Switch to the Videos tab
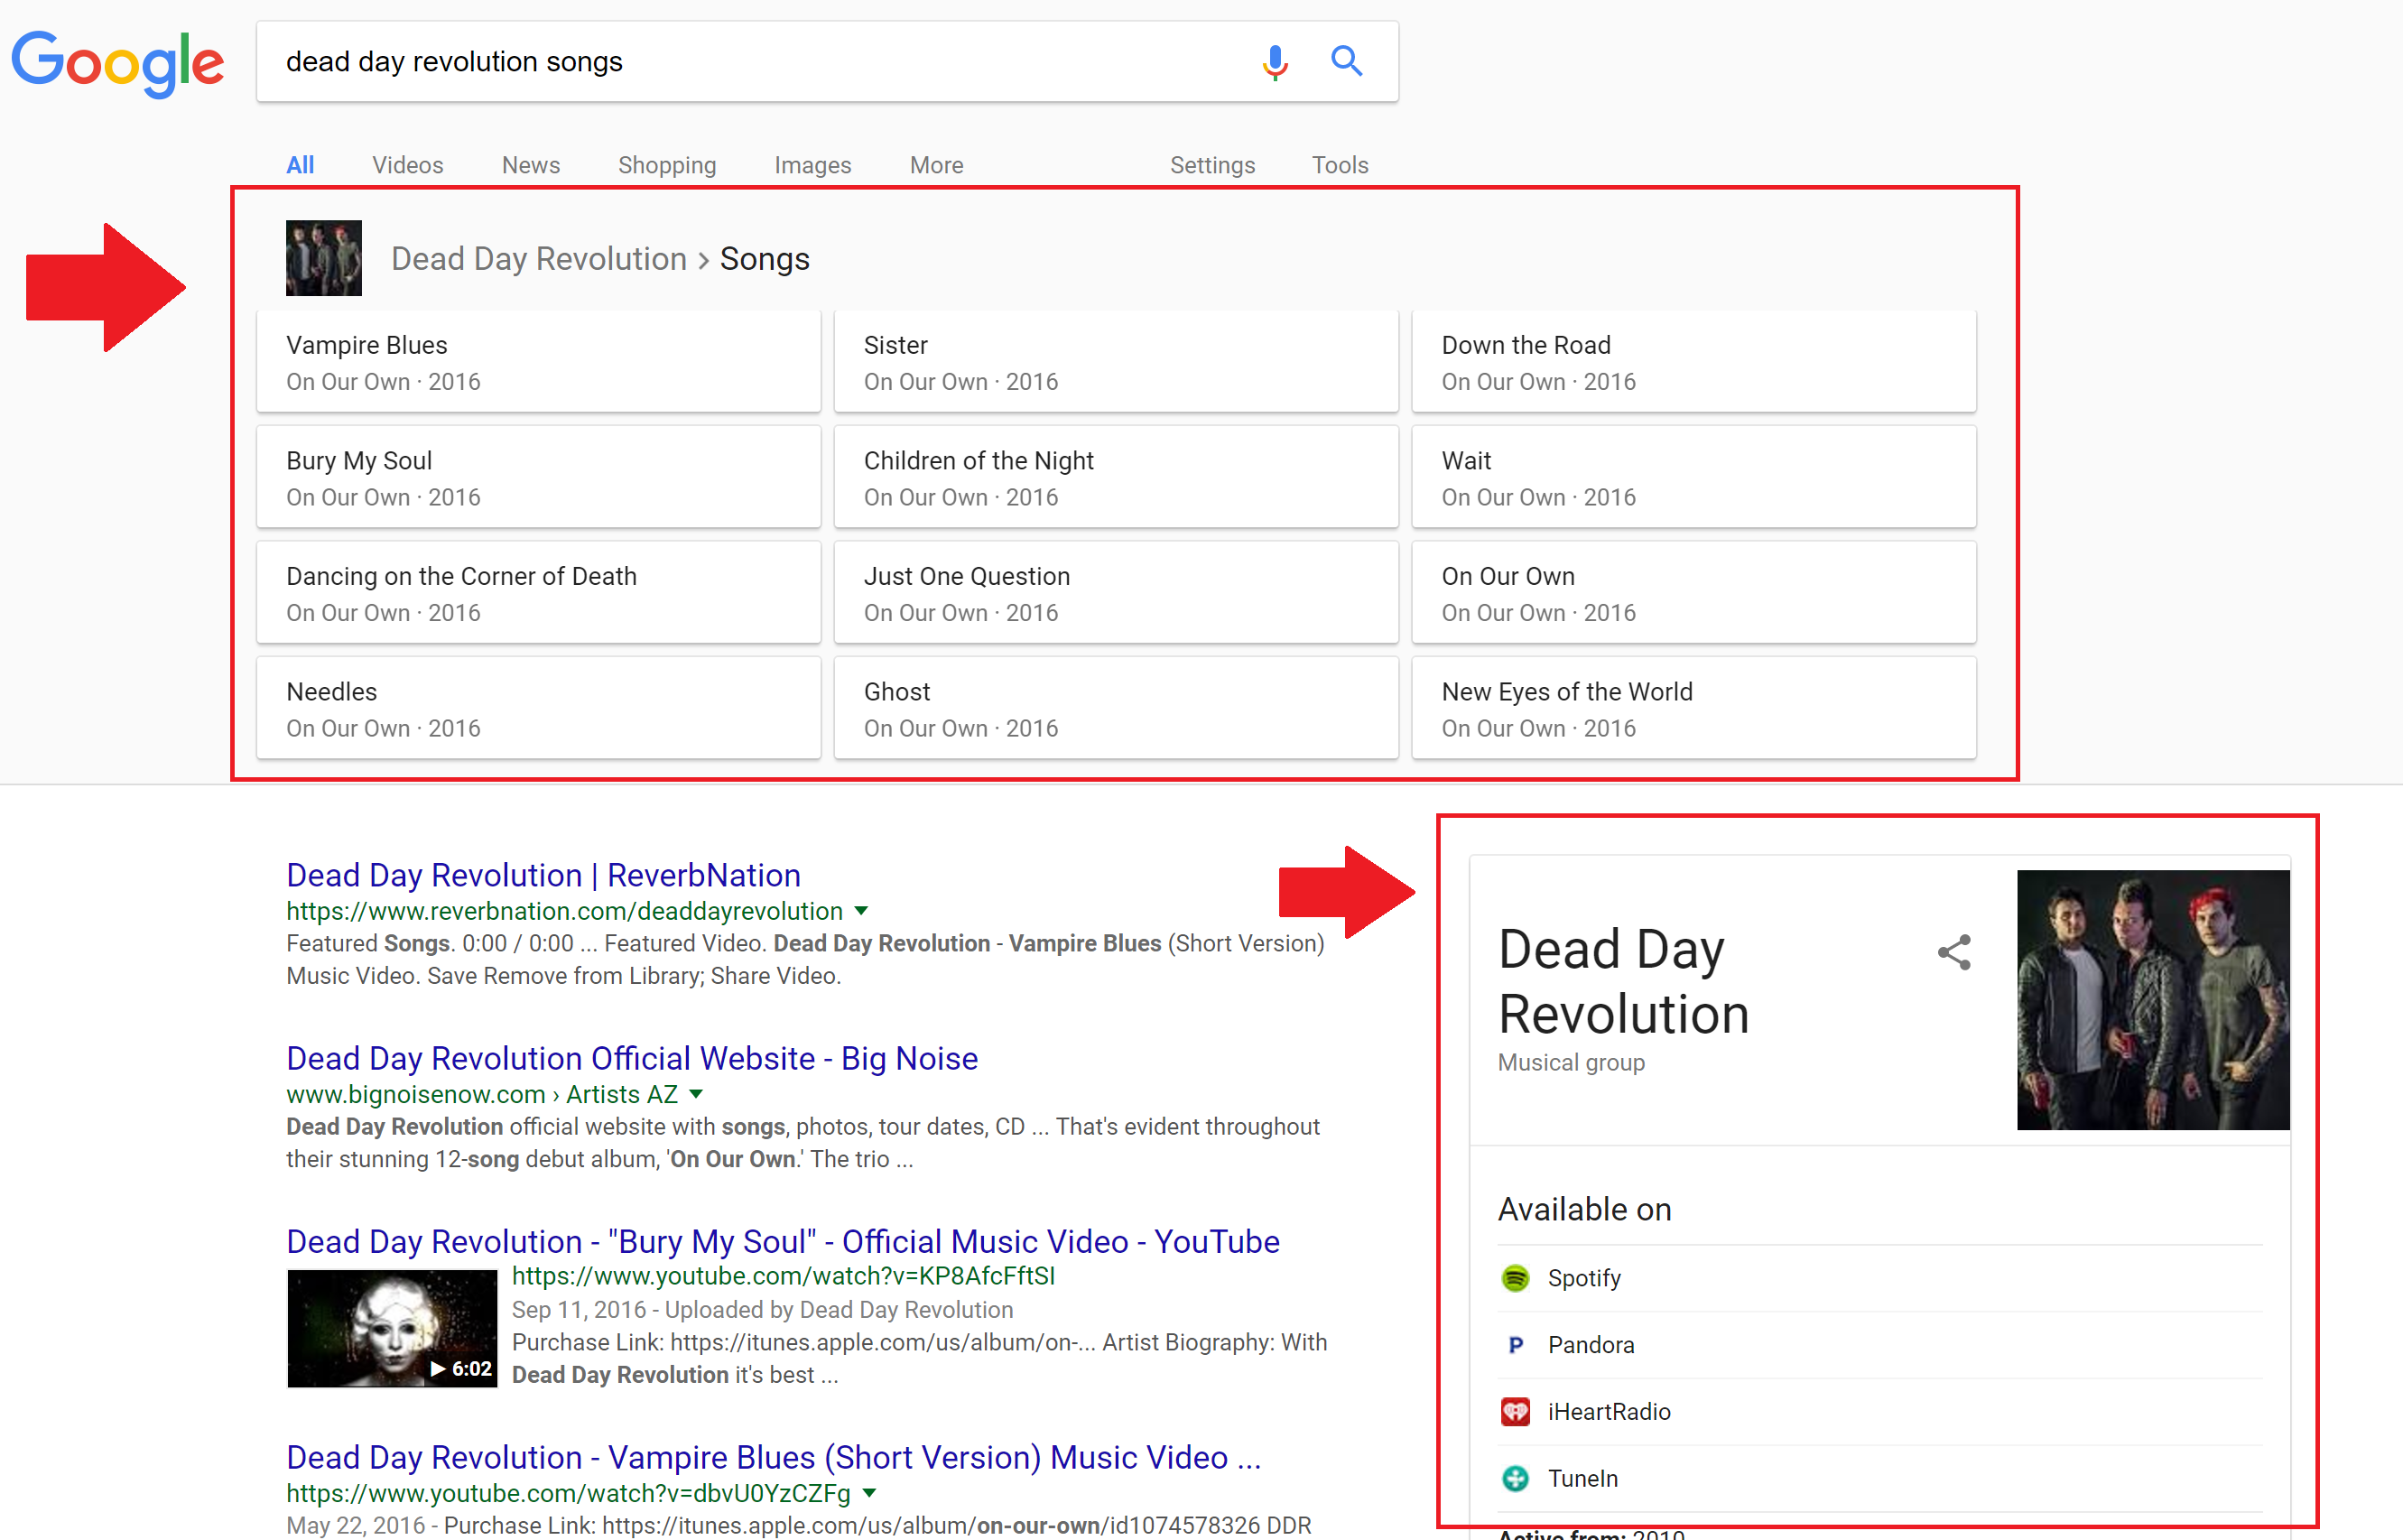Screen dimensions: 2403x1540 [407, 165]
